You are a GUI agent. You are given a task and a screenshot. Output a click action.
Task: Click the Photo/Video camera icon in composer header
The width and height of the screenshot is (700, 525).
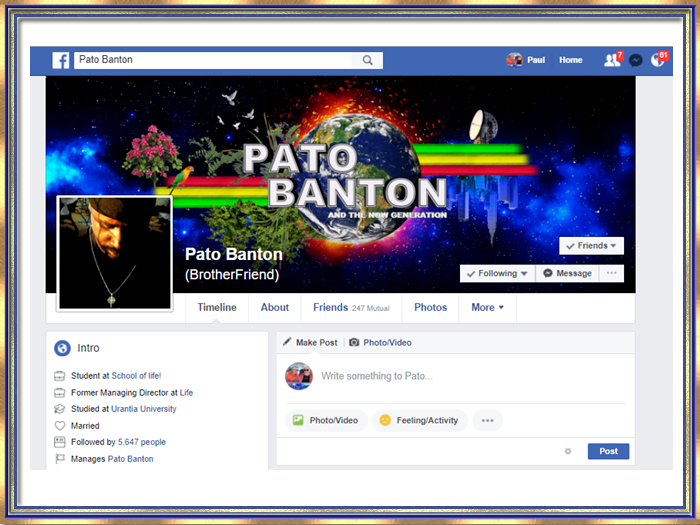coord(354,343)
